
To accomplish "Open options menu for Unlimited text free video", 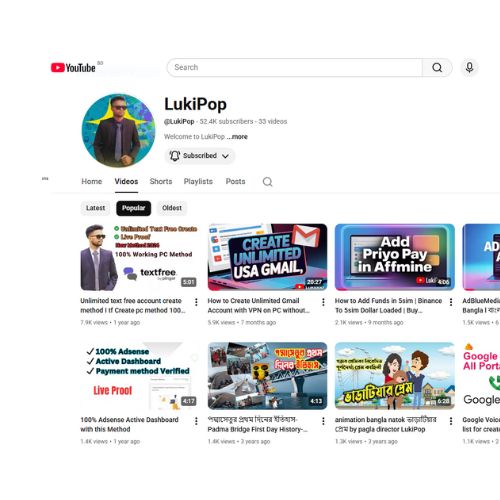I will coord(196,302).
